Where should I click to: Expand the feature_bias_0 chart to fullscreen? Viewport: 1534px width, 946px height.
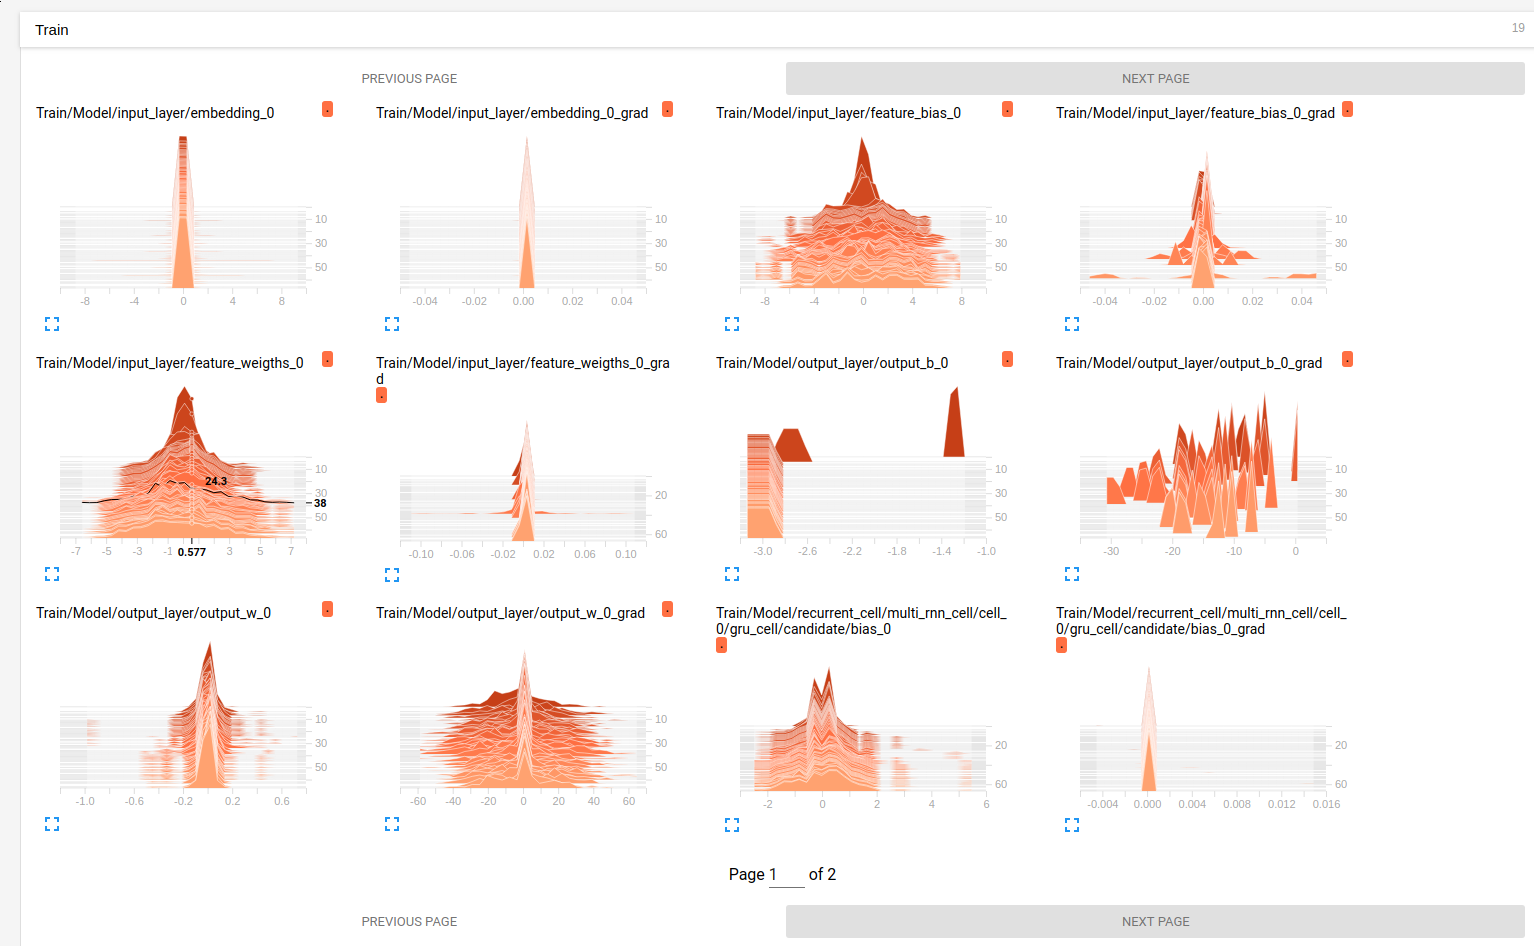pos(732,323)
